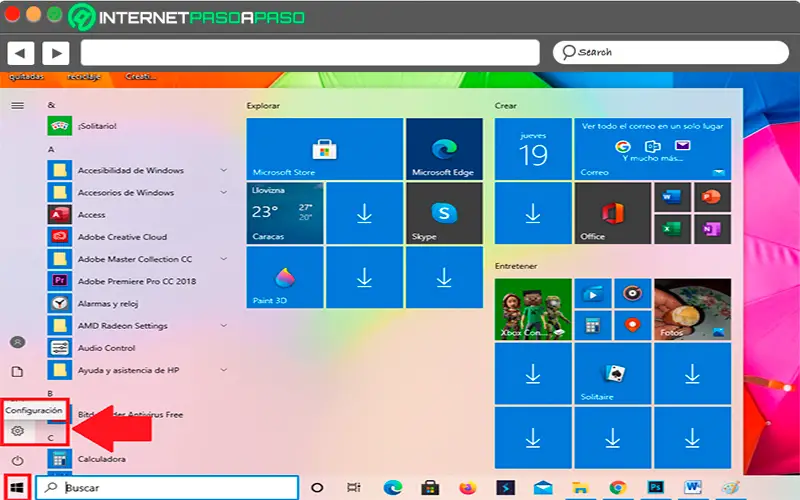The image size is (800, 500).
Task: Open the Xbox Console Companion tile
Action: click(x=533, y=309)
